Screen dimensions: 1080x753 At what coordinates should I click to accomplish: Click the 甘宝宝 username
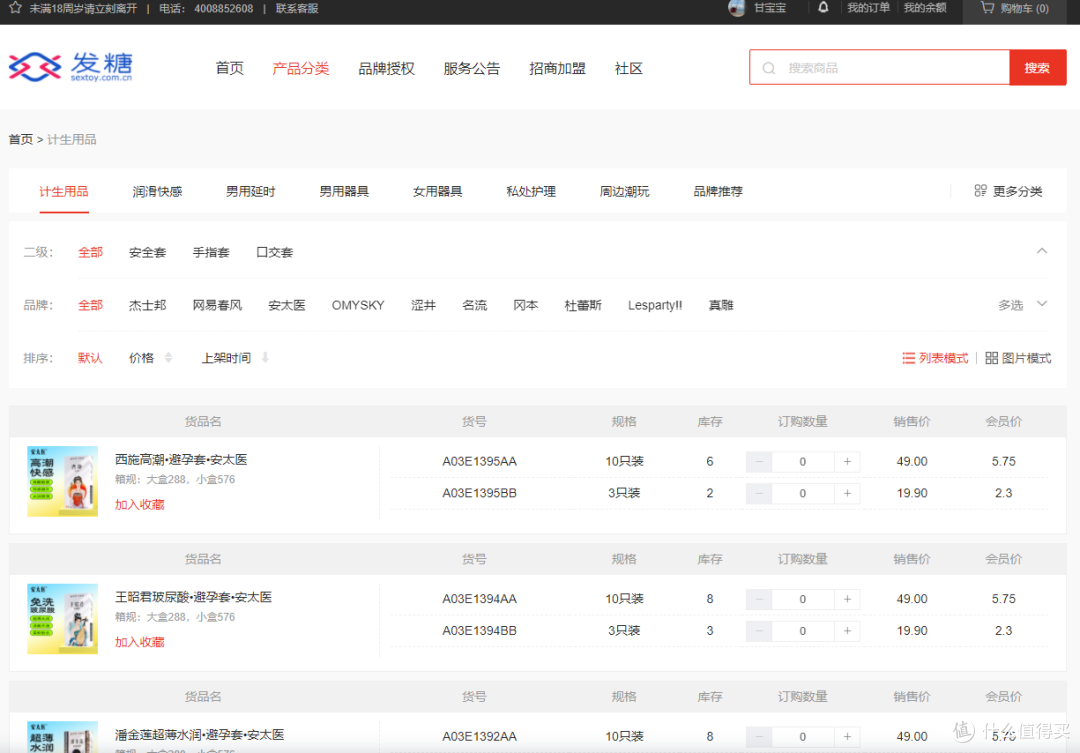(x=770, y=8)
